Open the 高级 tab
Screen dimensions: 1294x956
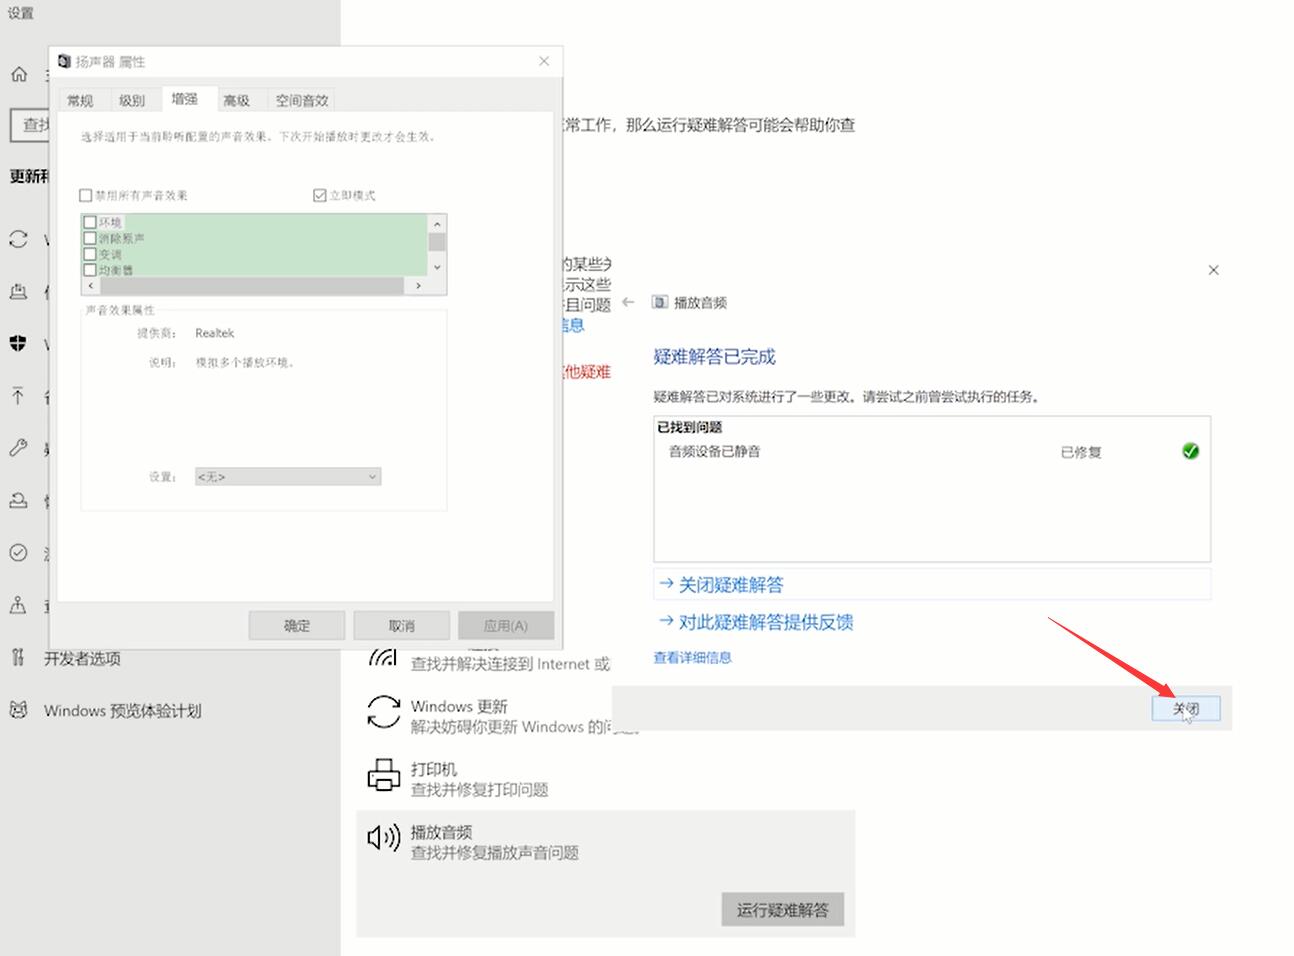point(237,100)
